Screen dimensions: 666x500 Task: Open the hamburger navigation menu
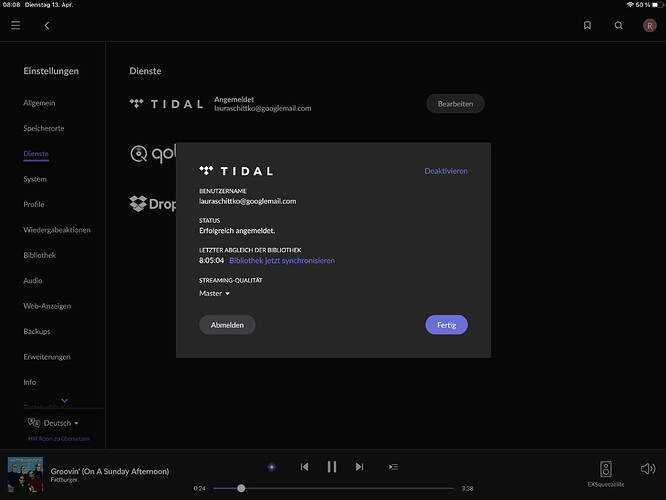[16, 25]
